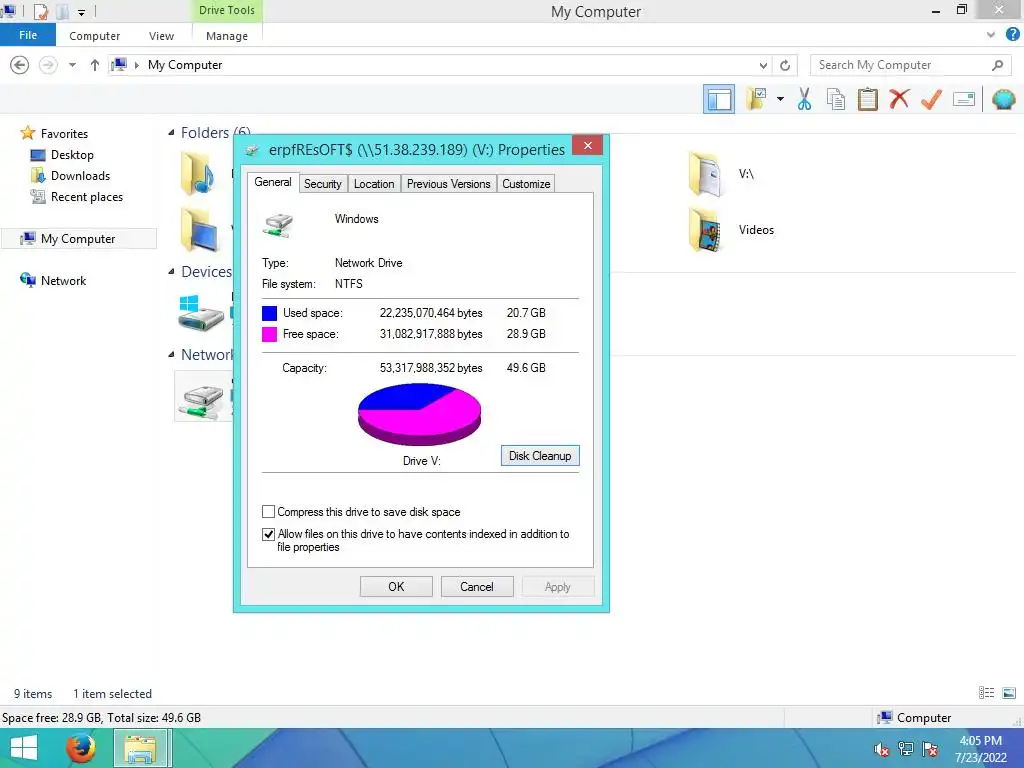The image size is (1024, 768).
Task: Collapse the Network locations group
Action: pos(171,355)
